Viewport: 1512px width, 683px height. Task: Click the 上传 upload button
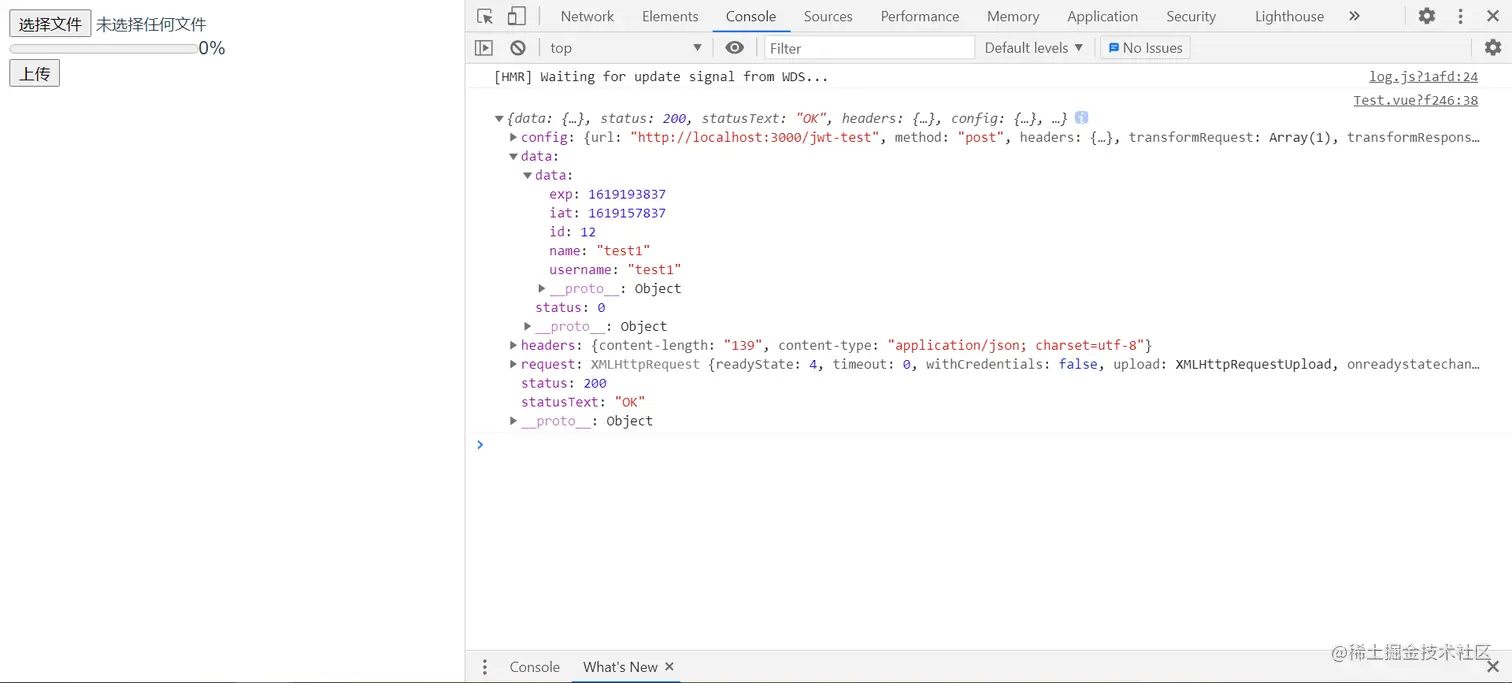click(x=35, y=73)
